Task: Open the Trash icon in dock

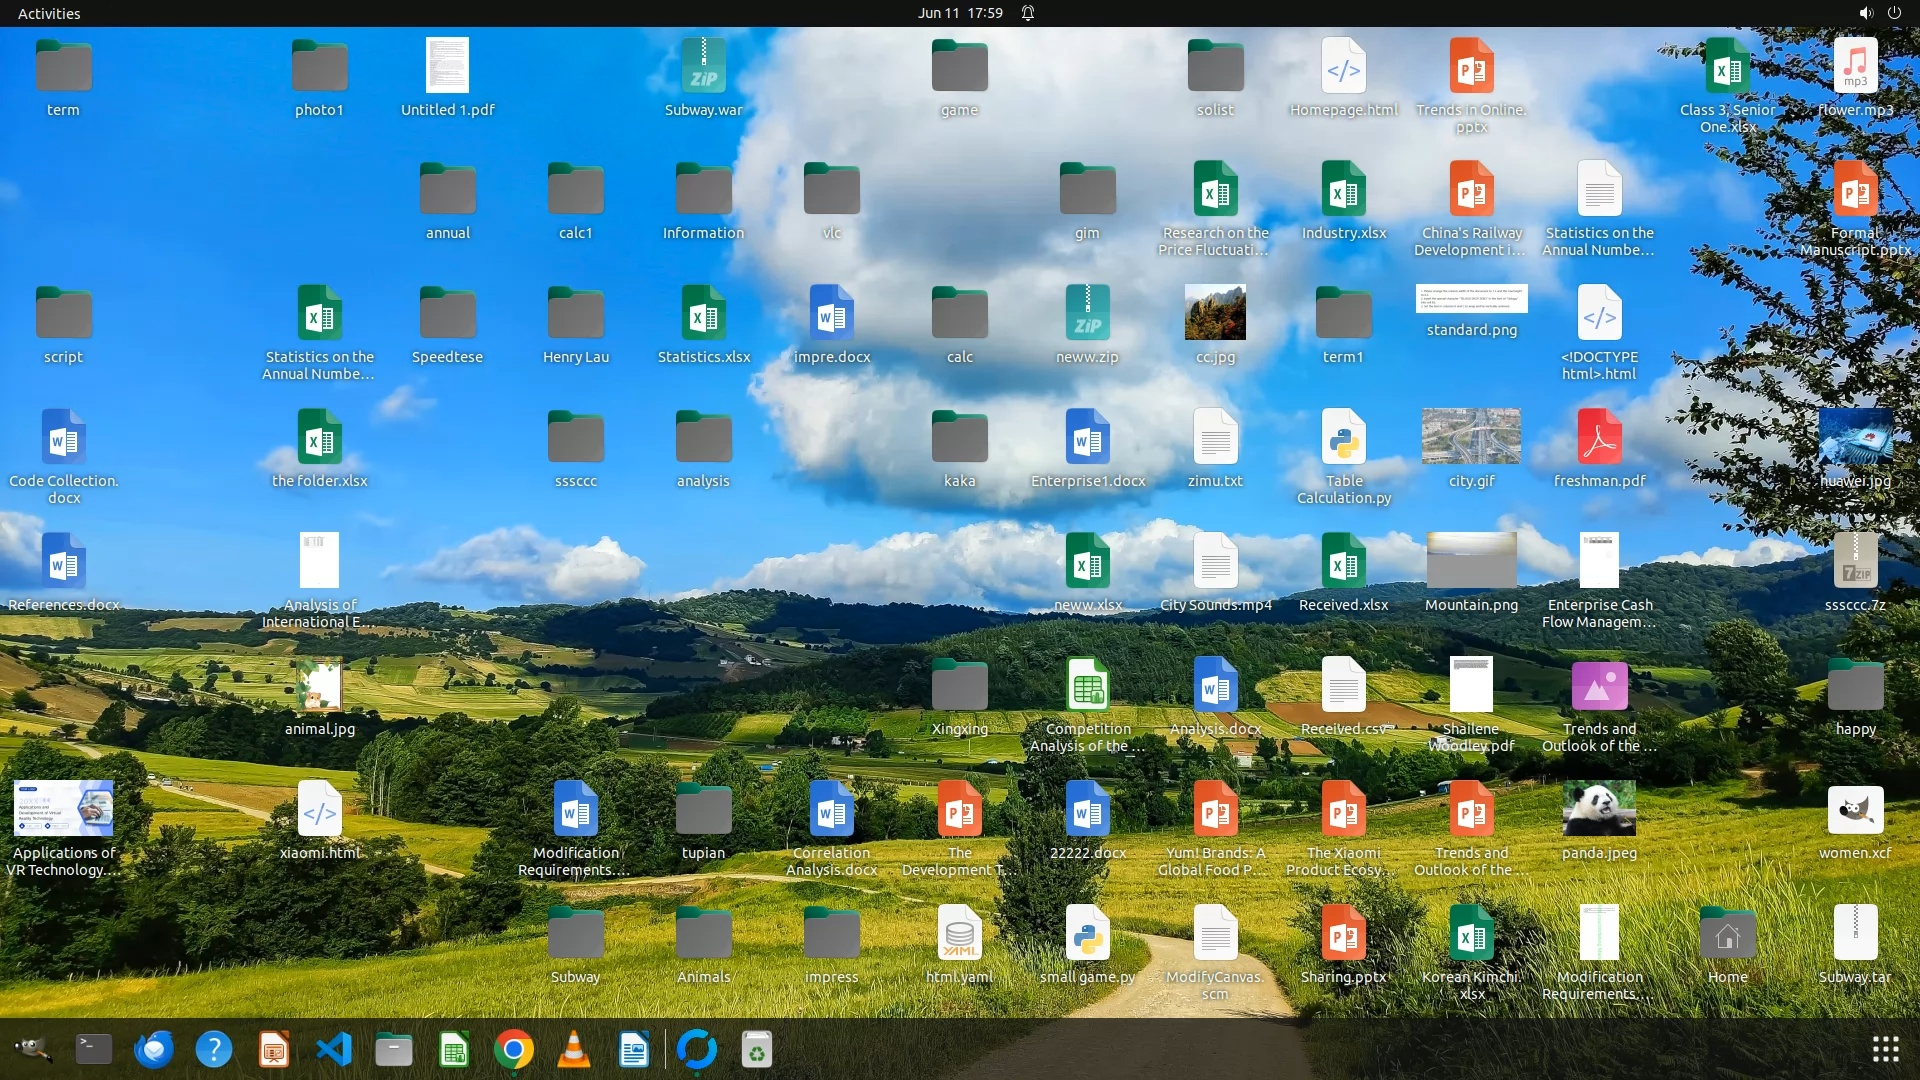Action: pyautogui.click(x=757, y=1049)
